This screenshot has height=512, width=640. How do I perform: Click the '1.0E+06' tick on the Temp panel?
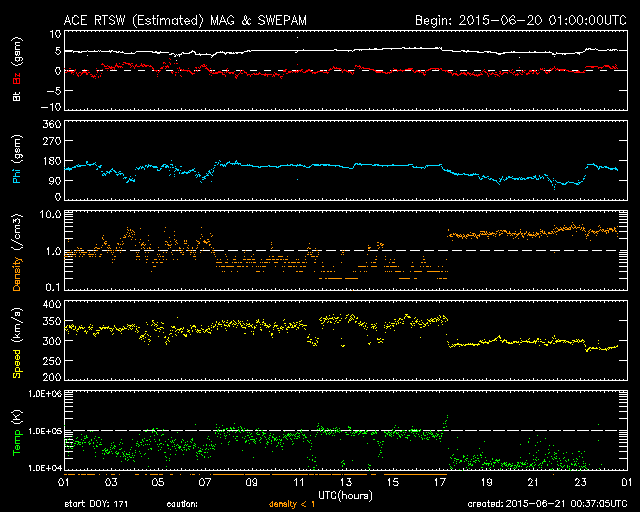[x=45, y=394]
